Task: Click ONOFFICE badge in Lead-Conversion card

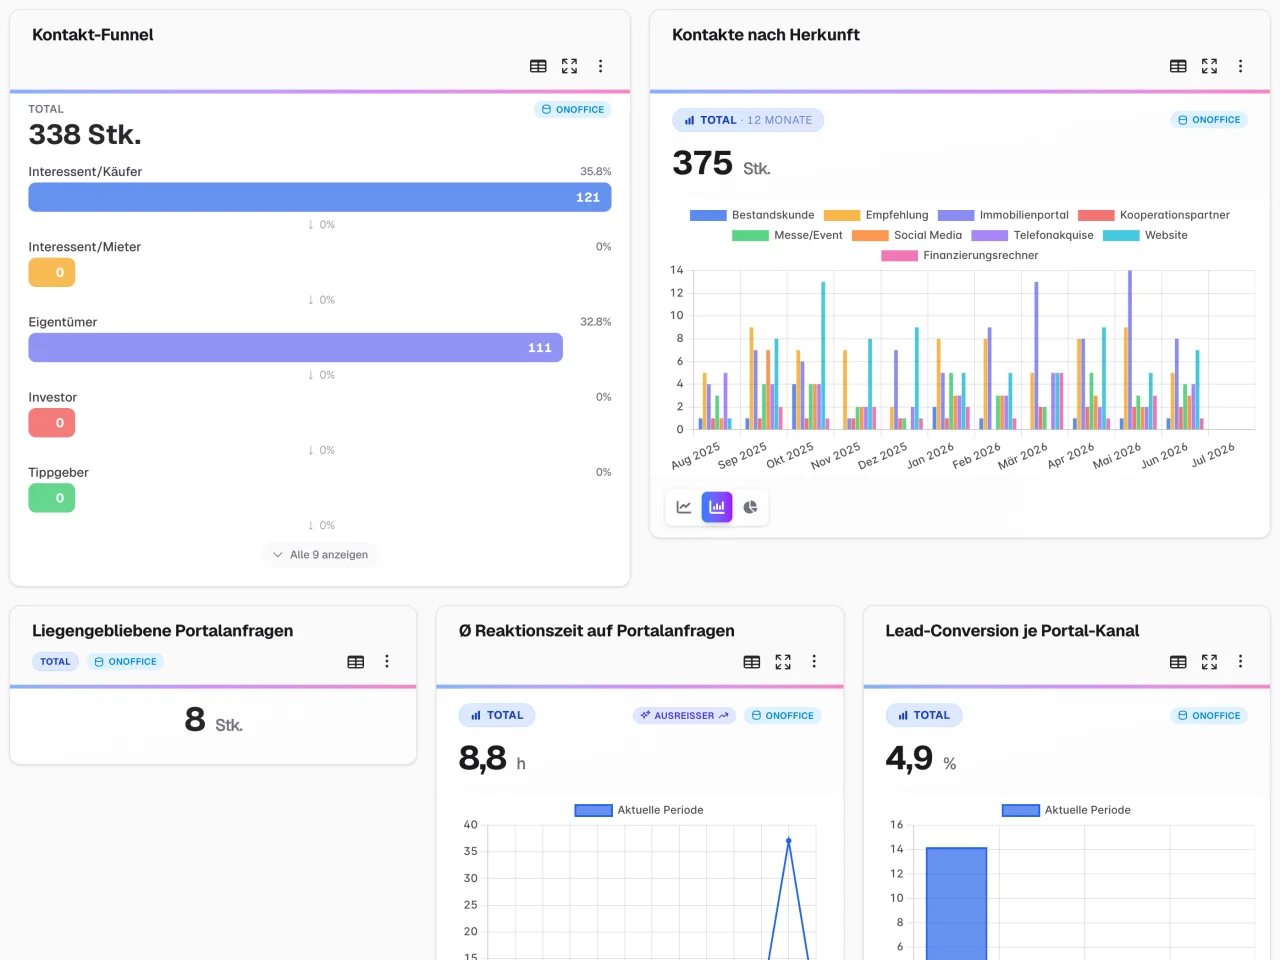Action: click(x=1209, y=716)
